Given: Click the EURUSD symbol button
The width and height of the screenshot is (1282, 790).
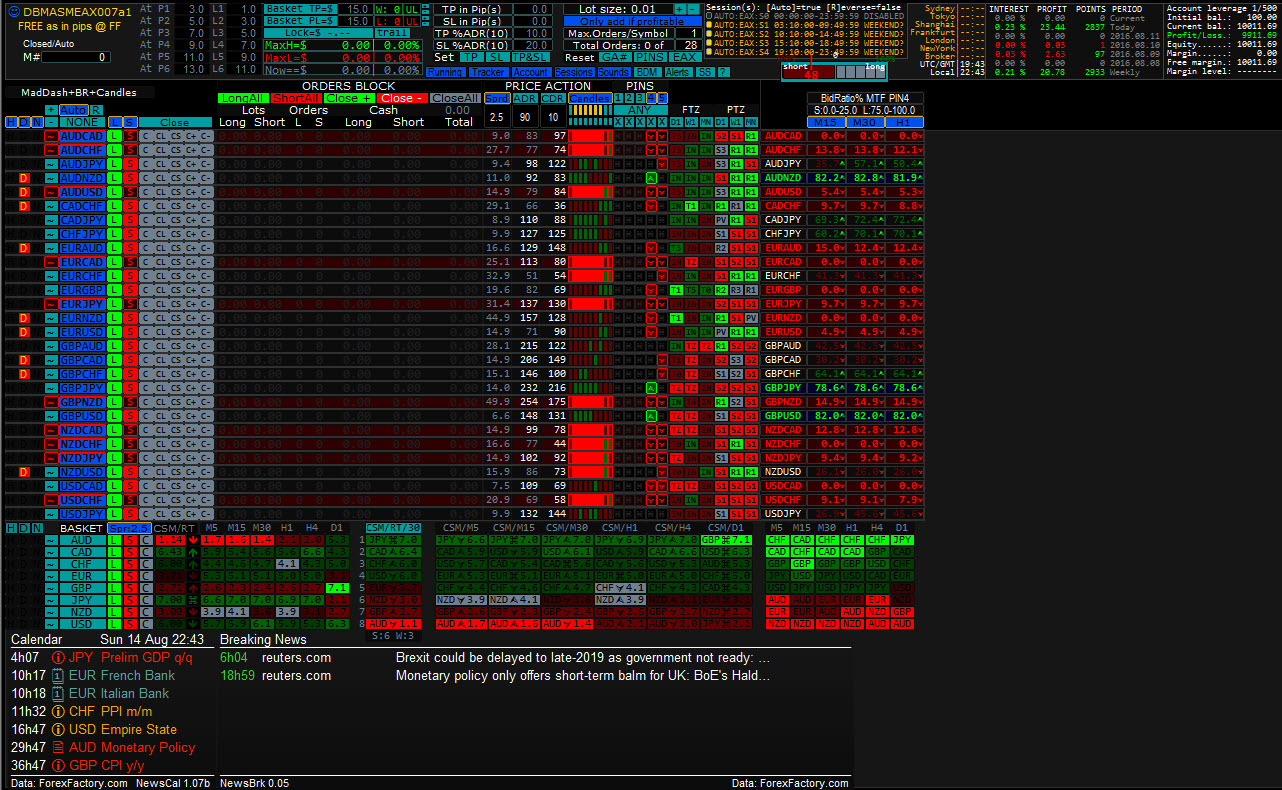Looking at the screenshot, I should tap(82, 331).
